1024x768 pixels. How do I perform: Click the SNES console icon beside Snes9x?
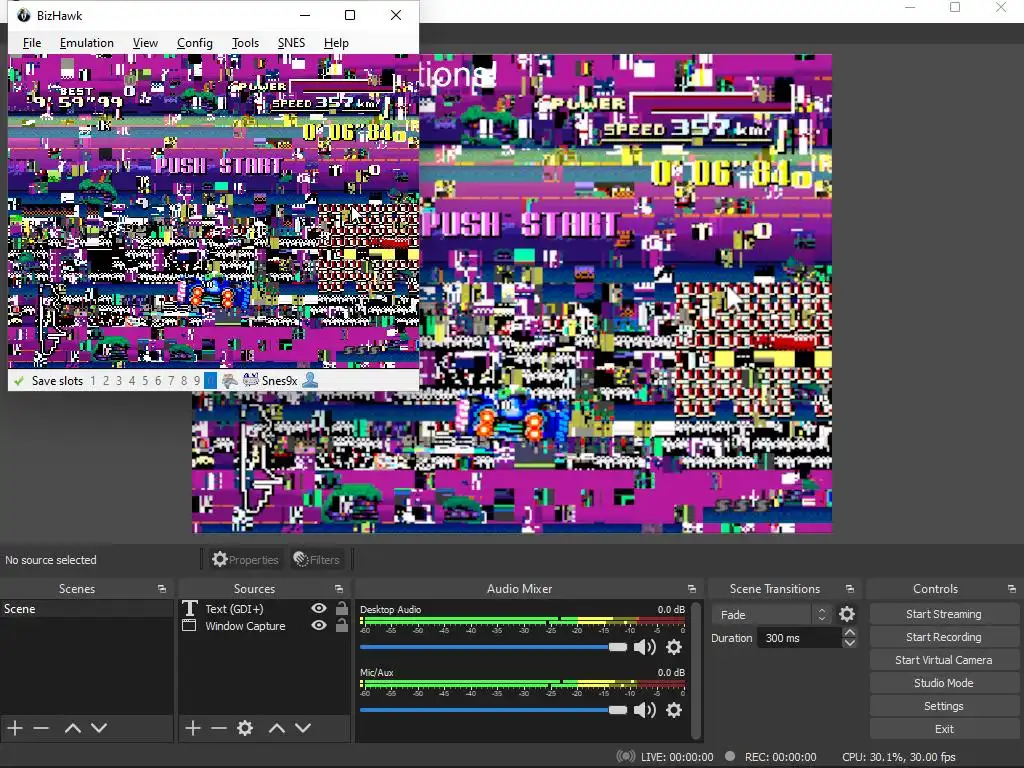tap(251, 380)
